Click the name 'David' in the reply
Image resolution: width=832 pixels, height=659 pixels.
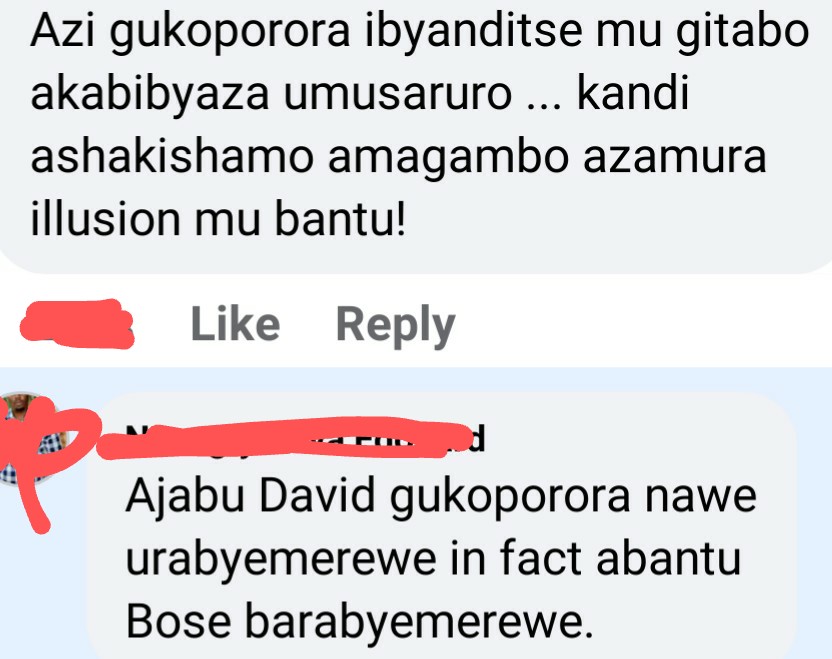(x=317, y=495)
